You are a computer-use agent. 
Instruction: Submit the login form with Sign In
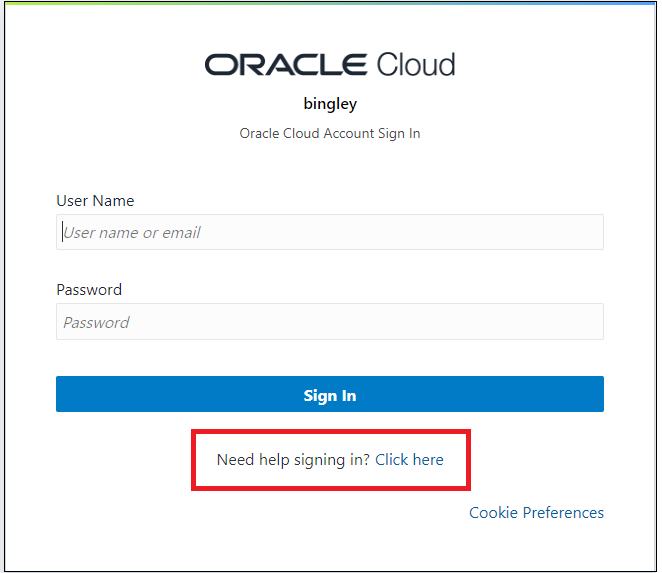pyautogui.click(x=330, y=395)
